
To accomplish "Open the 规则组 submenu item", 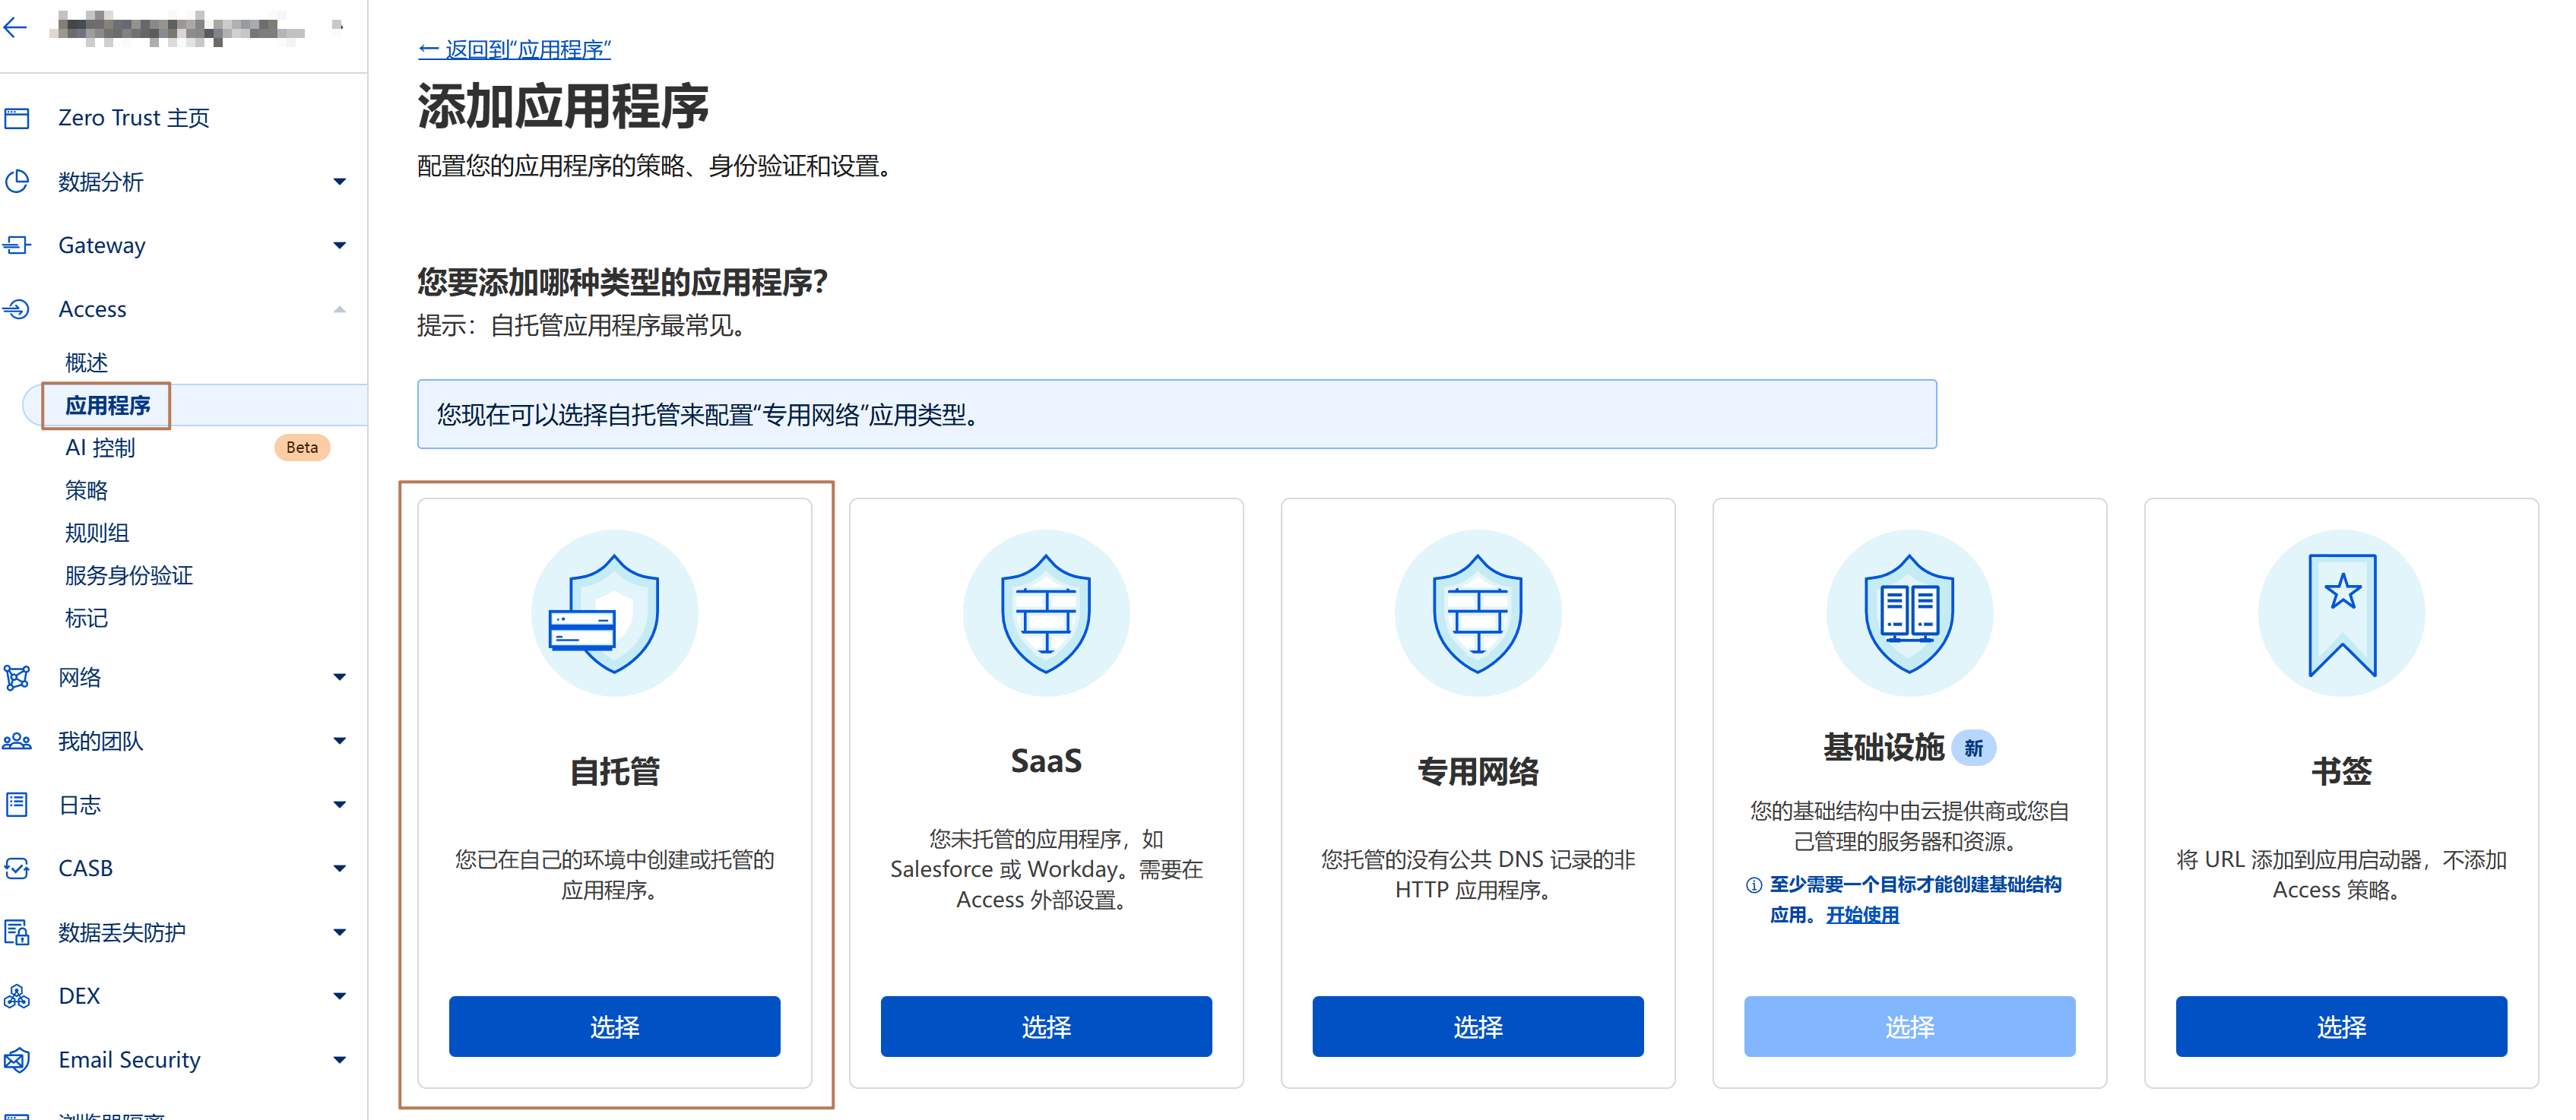I will (x=97, y=533).
